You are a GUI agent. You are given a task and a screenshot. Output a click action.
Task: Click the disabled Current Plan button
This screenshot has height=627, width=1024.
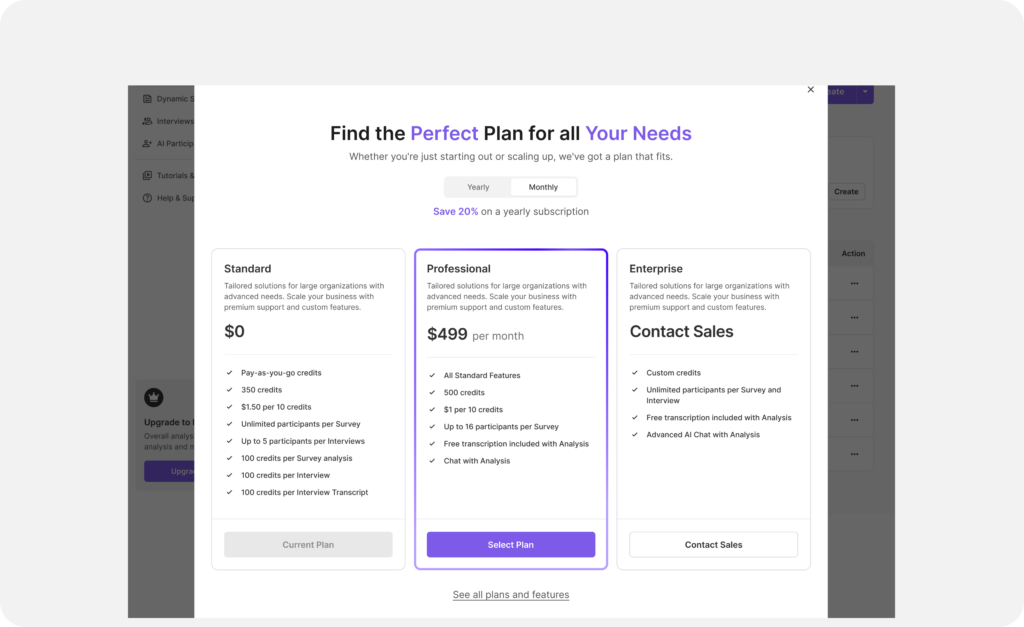pyautogui.click(x=308, y=545)
